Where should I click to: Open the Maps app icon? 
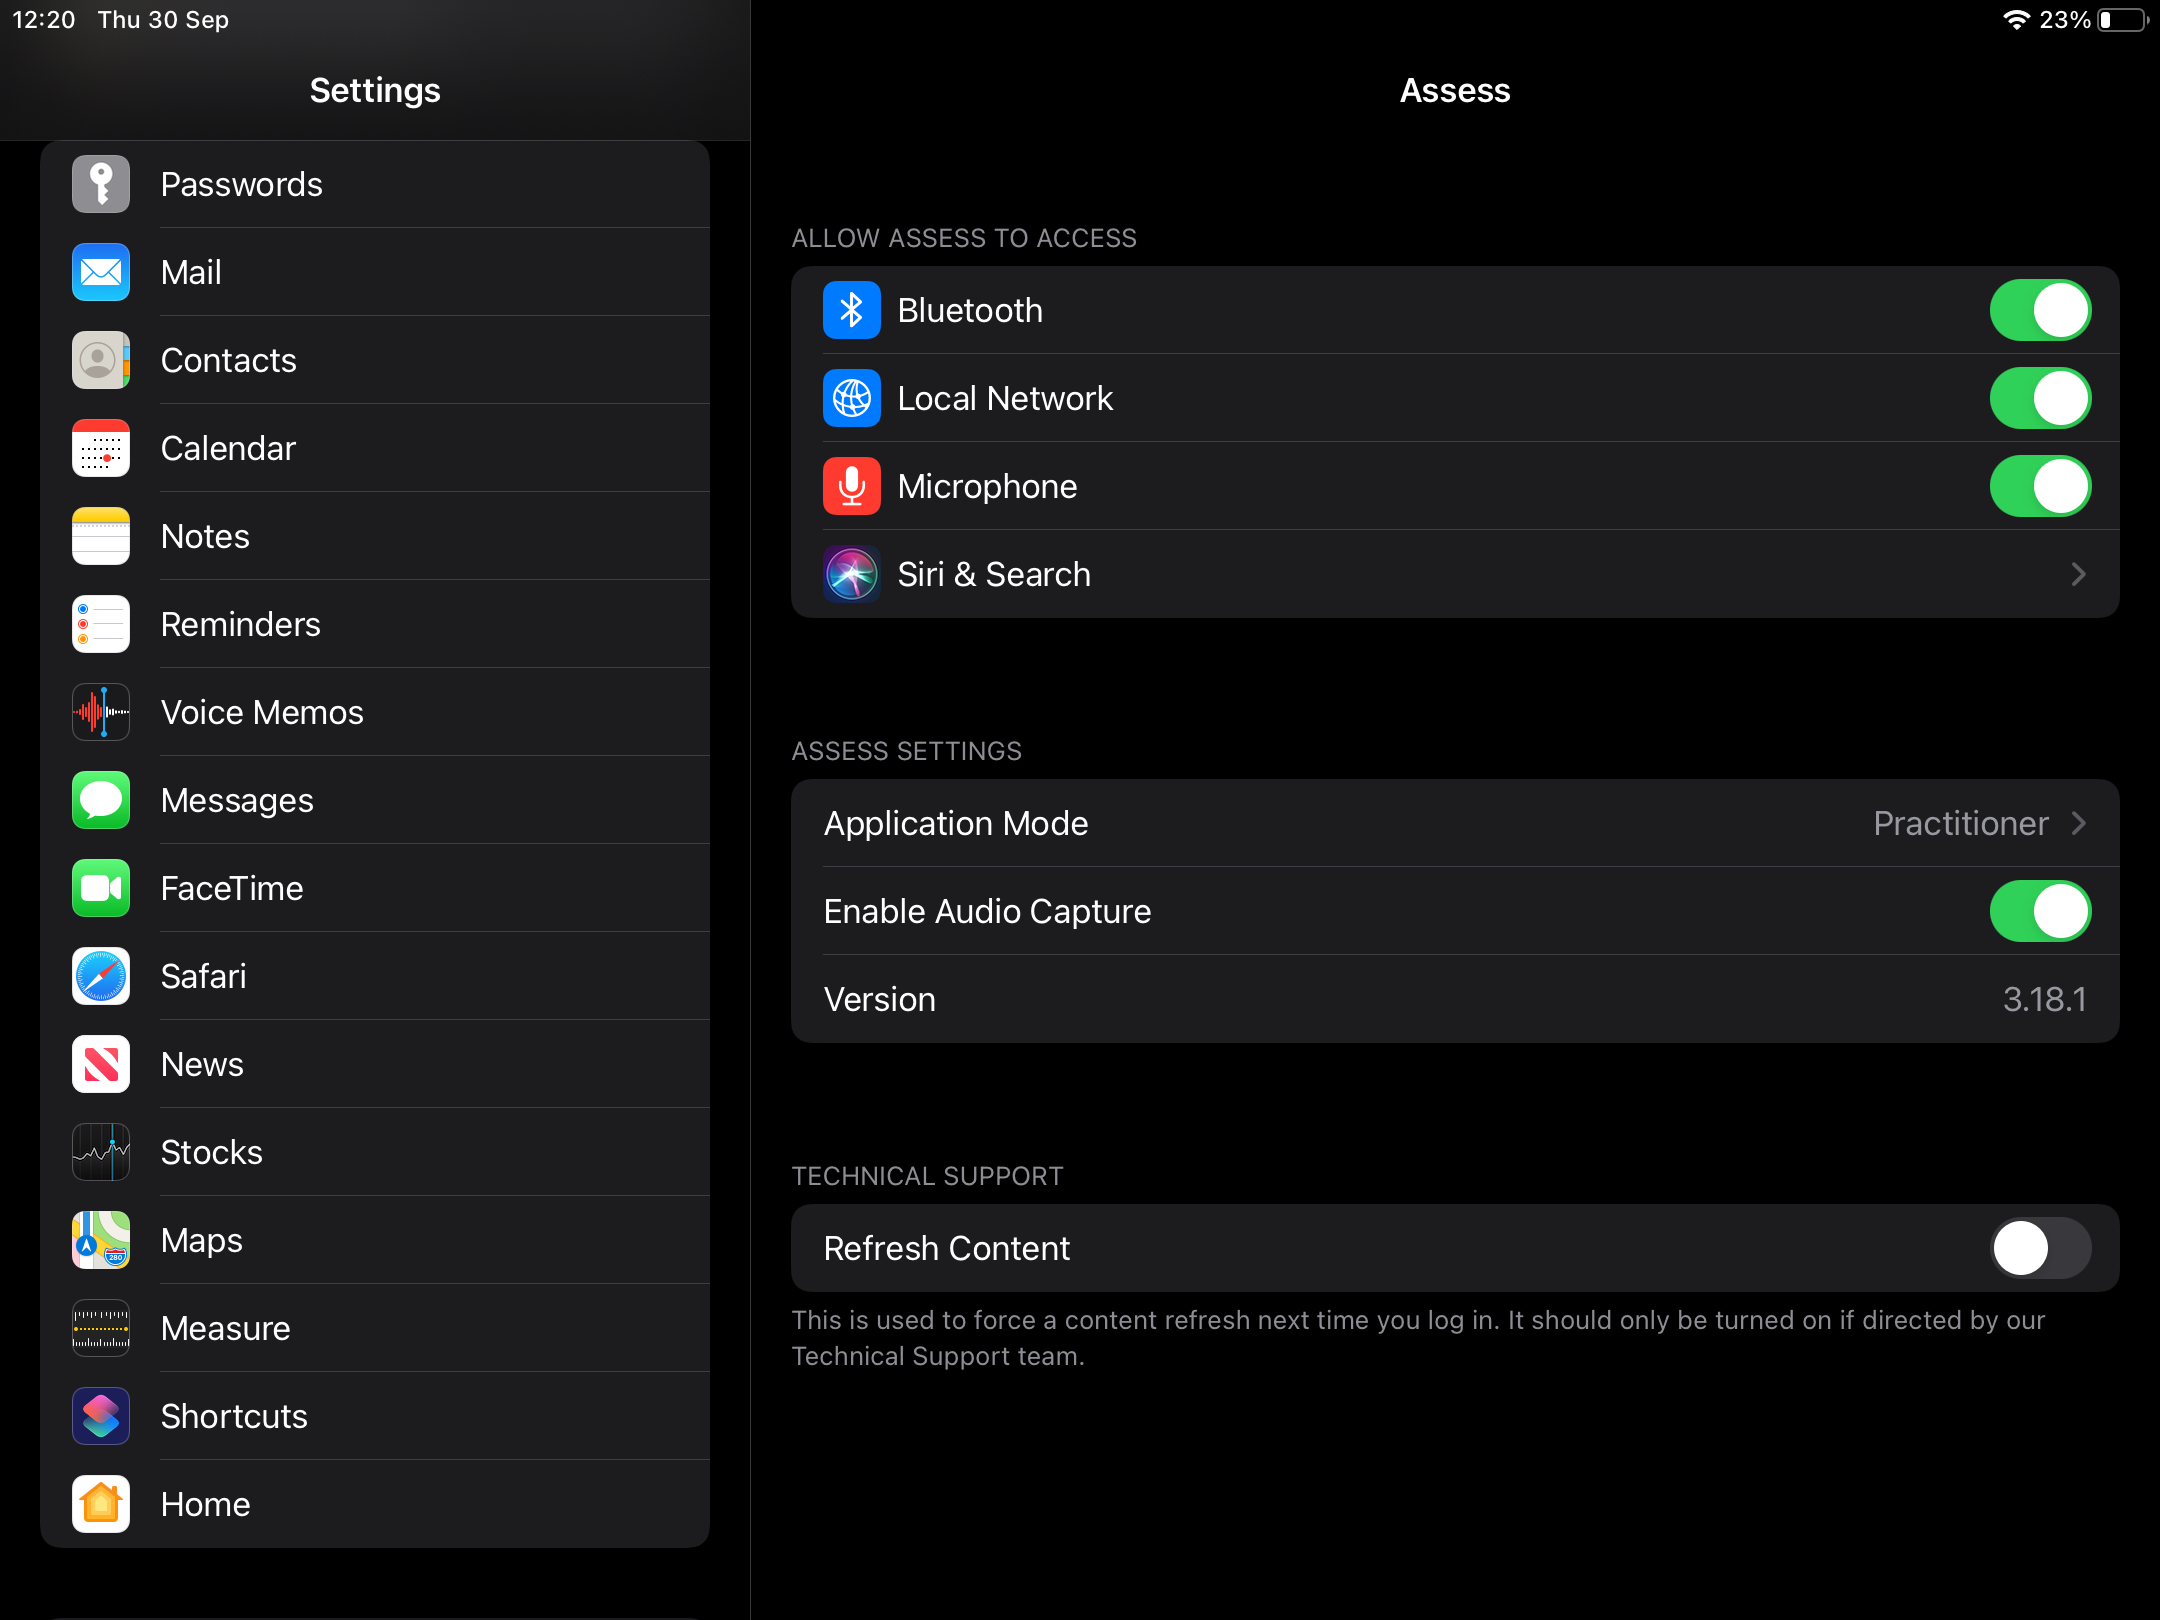tap(101, 1240)
